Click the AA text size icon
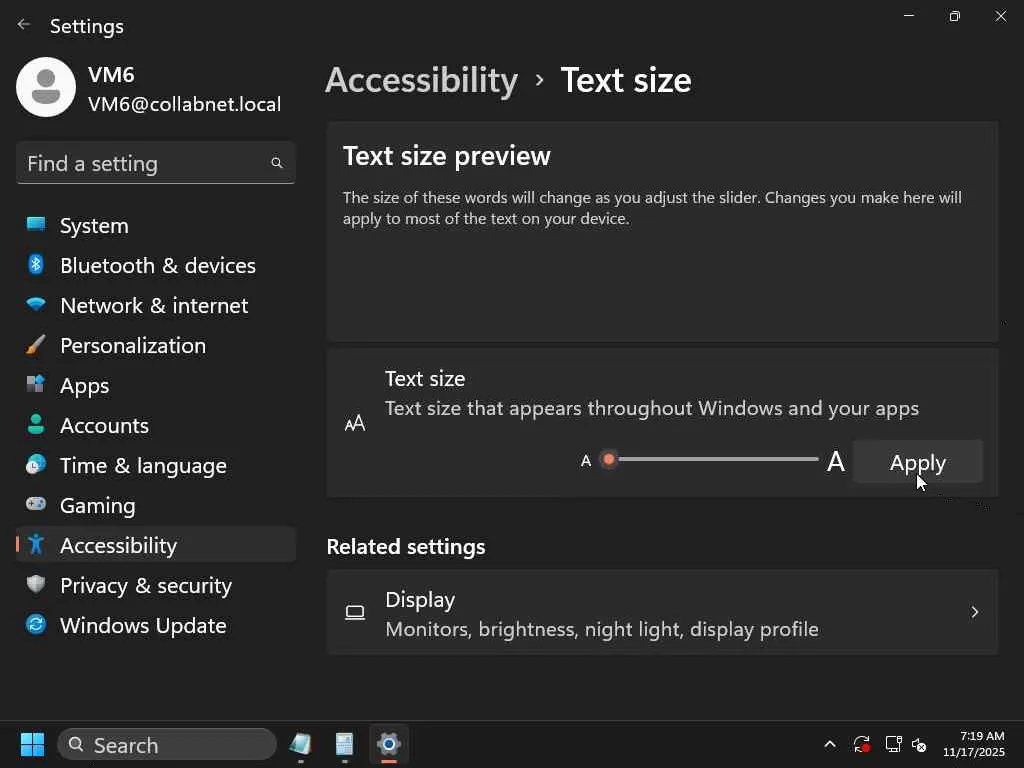 pos(355,424)
